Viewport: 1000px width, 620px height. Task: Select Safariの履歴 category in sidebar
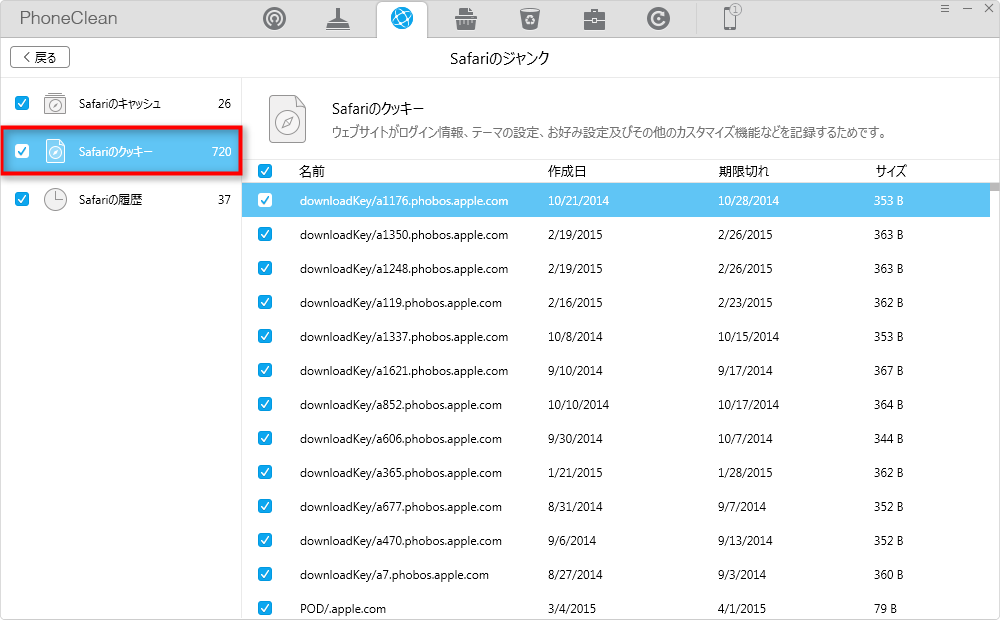121,200
